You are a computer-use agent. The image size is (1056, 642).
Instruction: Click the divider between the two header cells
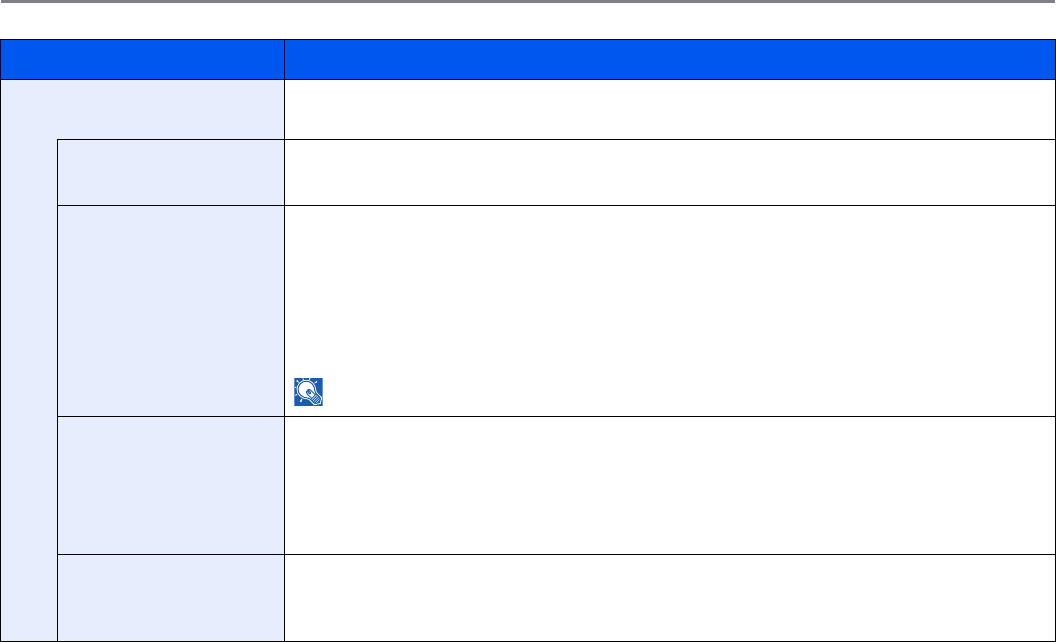point(284,60)
